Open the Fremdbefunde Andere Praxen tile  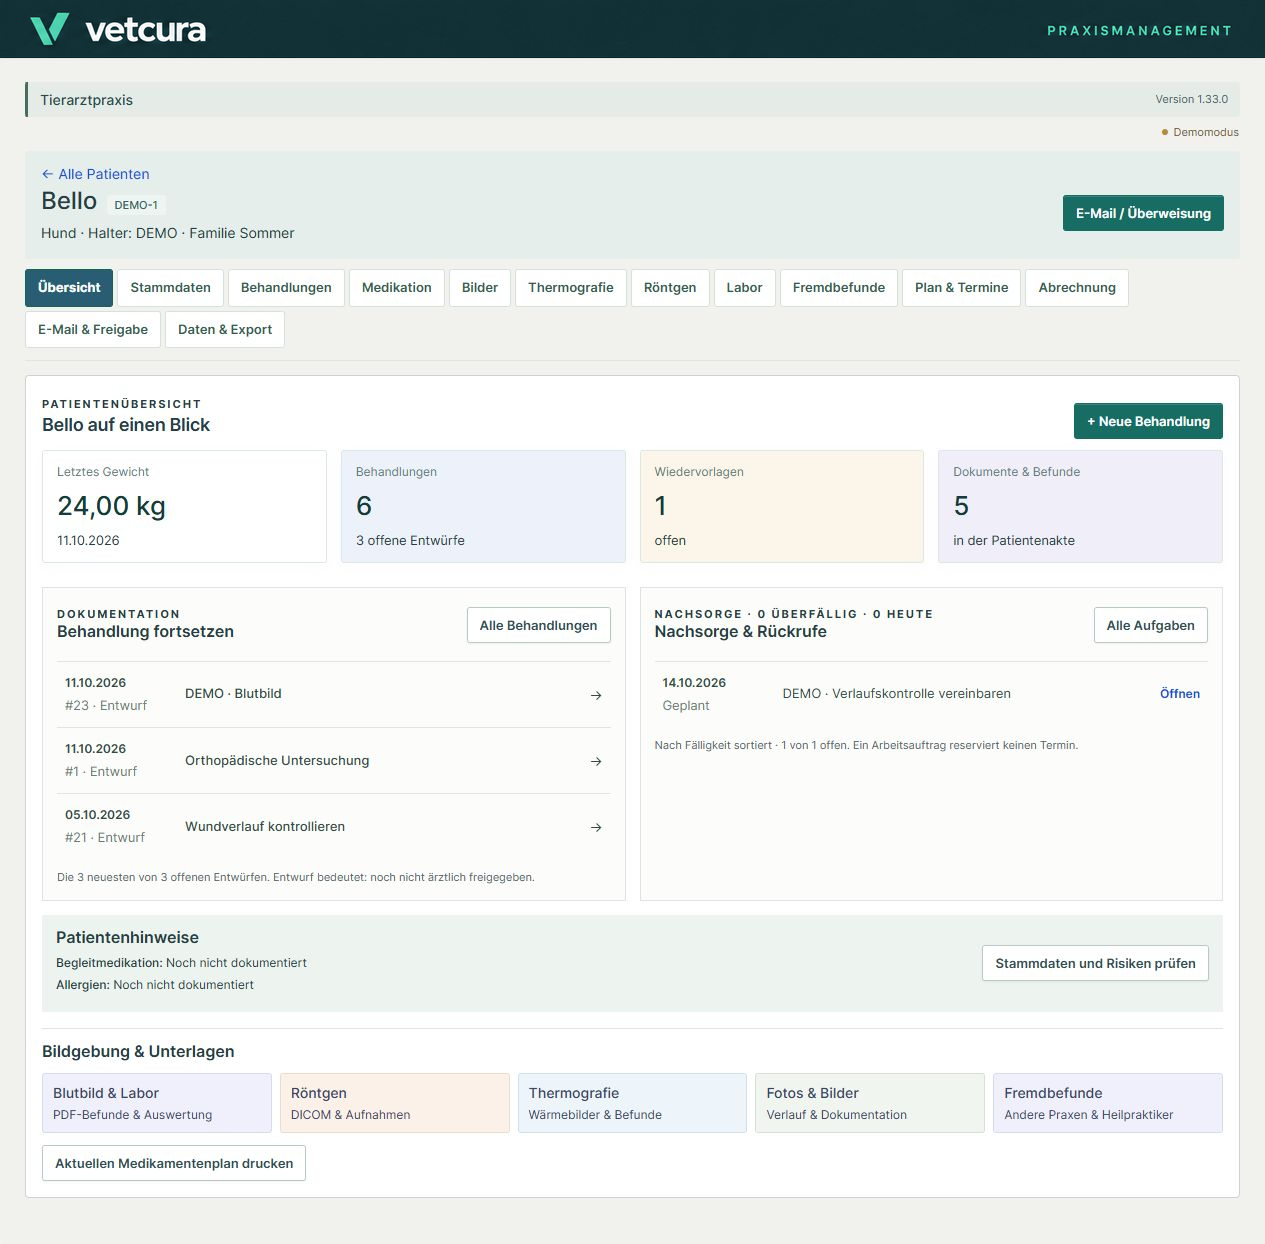(x=1108, y=1103)
